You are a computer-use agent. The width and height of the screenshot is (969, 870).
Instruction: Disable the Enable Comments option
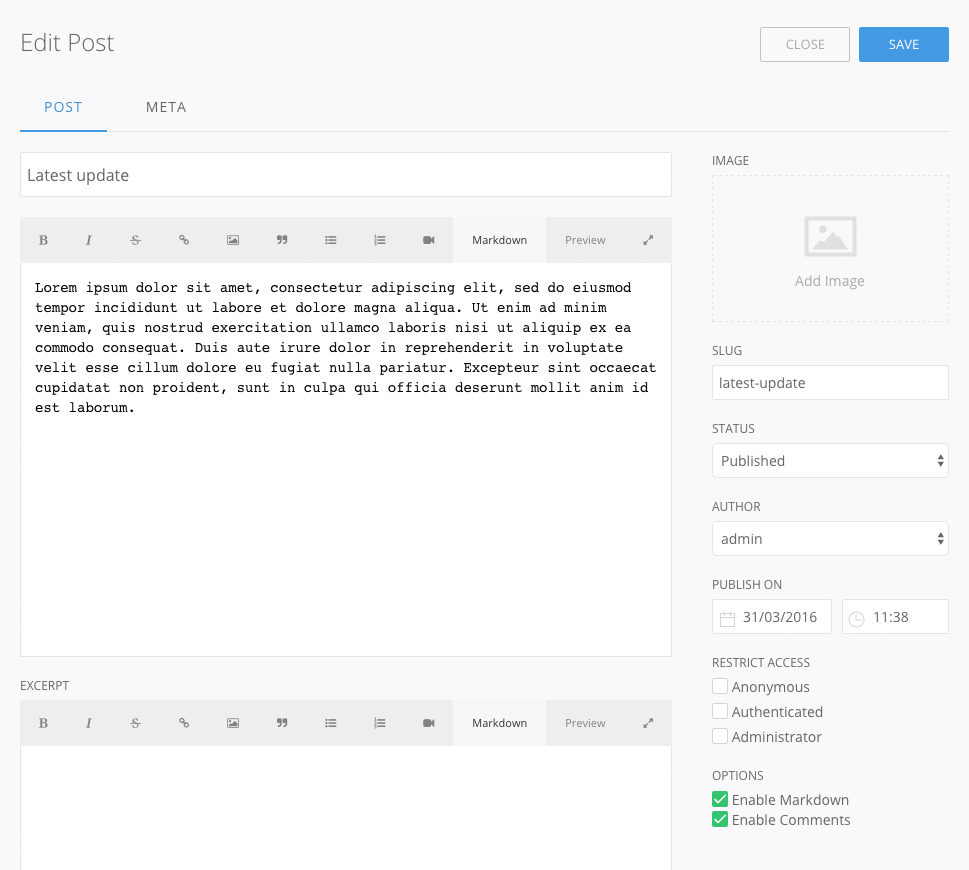(720, 820)
